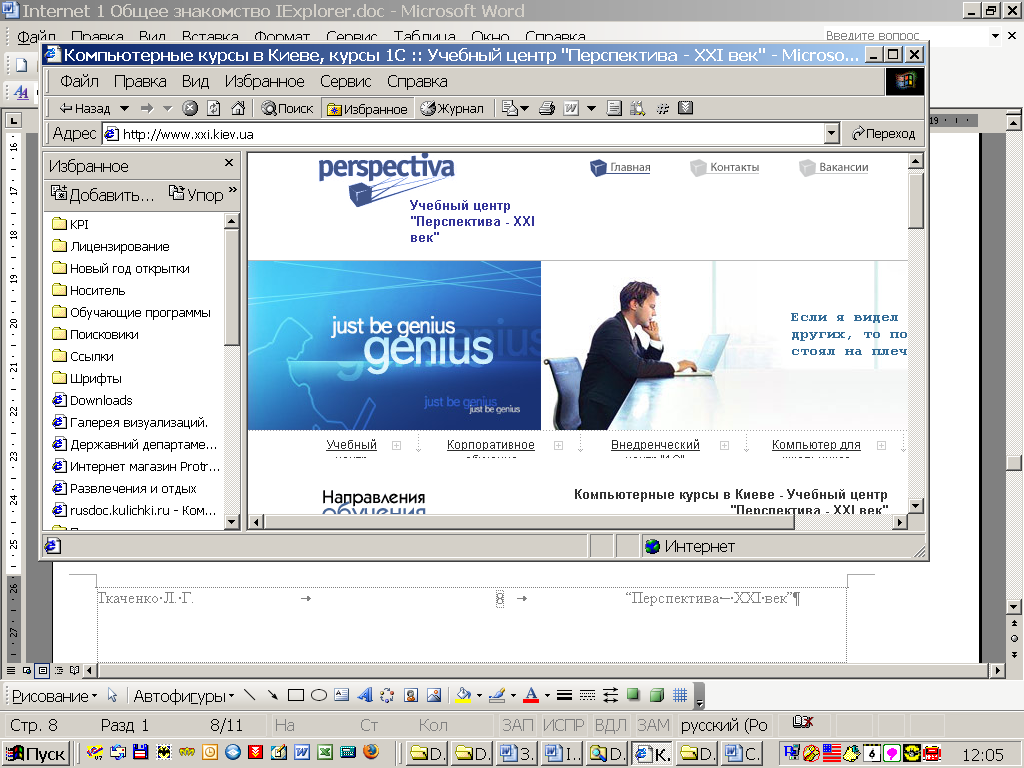This screenshot has width=1024, height=768.
Task: Toggle ИСПР track changes indicator
Action: [x=564, y=725]
